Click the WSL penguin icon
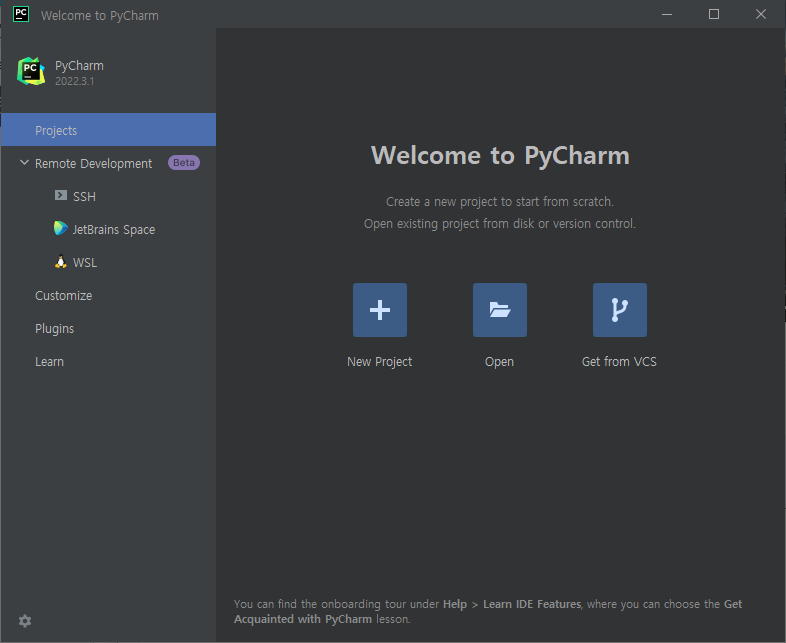The width and height of the screenshot is (786, 643). tap(61, 262)
